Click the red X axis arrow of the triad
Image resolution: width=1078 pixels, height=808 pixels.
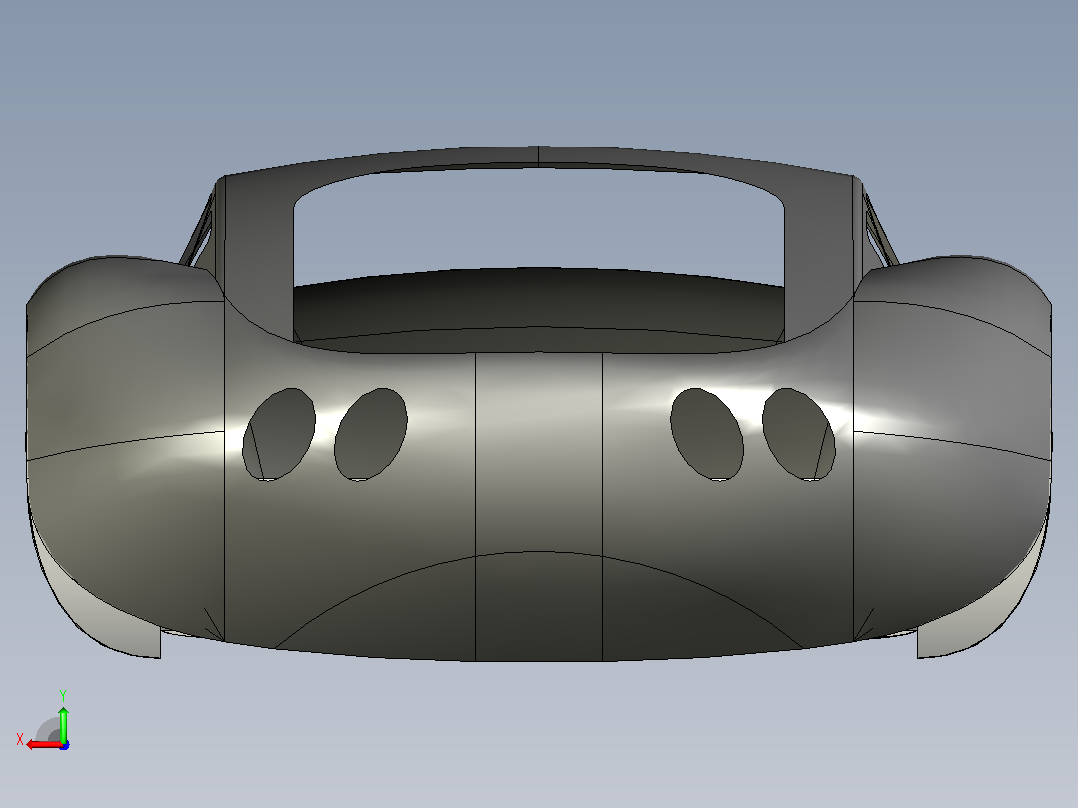tap(43, 745)
